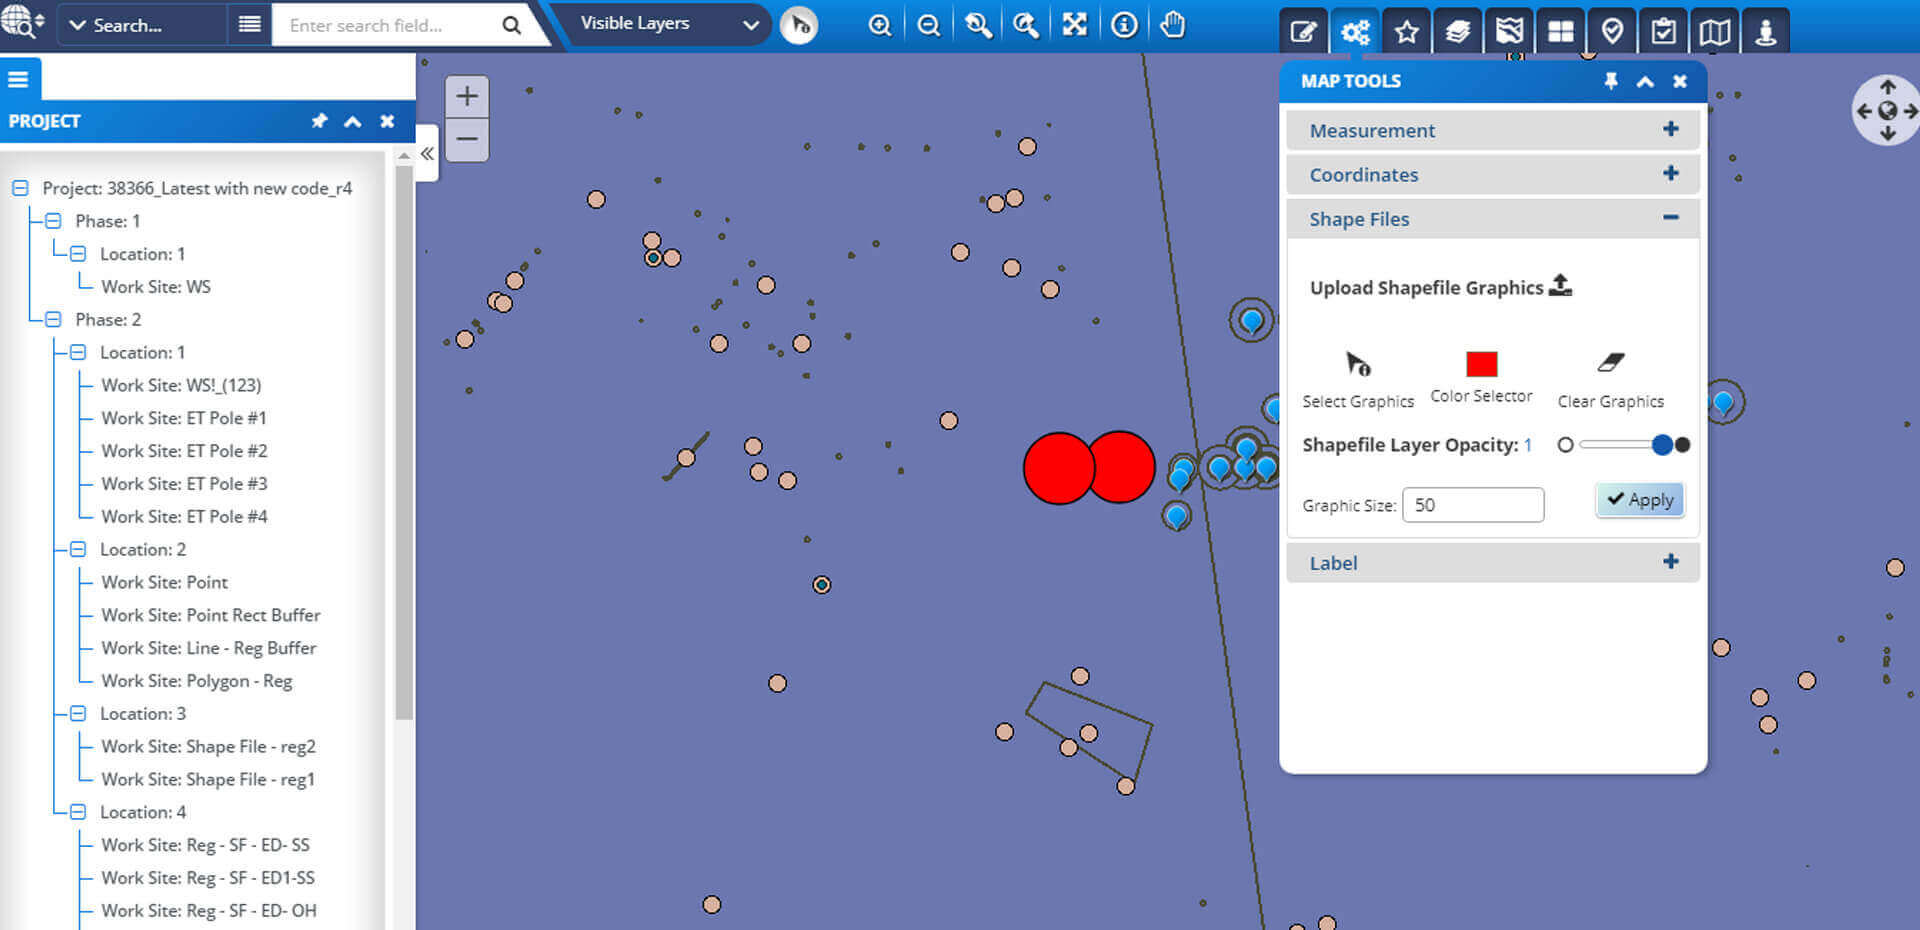Select Work Site: Shape File - reg2
This screenshot has width=1920, height=930.
coord(208,746)
